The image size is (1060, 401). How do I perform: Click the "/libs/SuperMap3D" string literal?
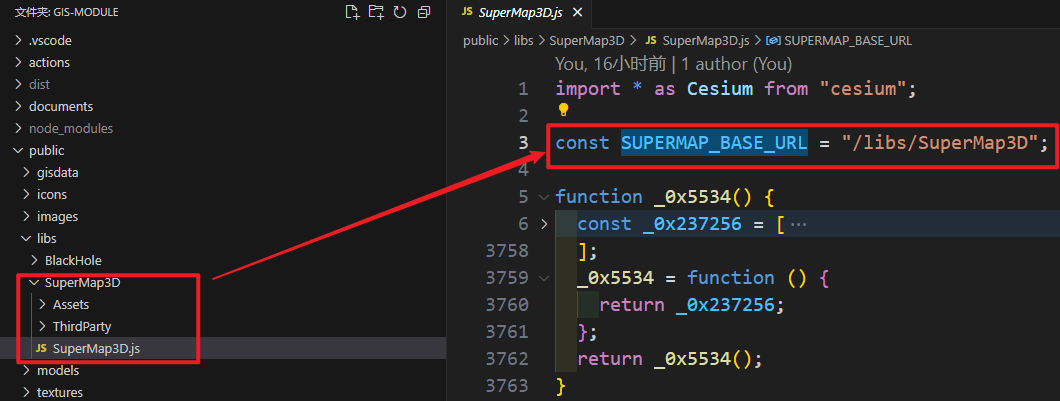(939, 143)
